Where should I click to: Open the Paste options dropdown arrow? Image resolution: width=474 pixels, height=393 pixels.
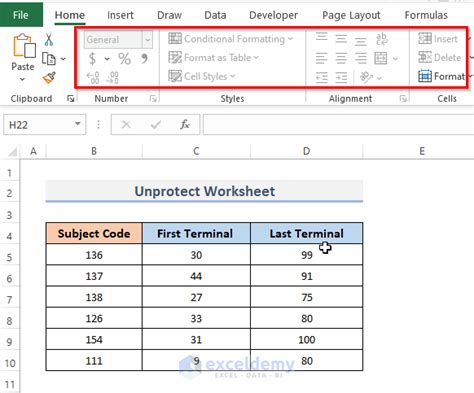22,79
